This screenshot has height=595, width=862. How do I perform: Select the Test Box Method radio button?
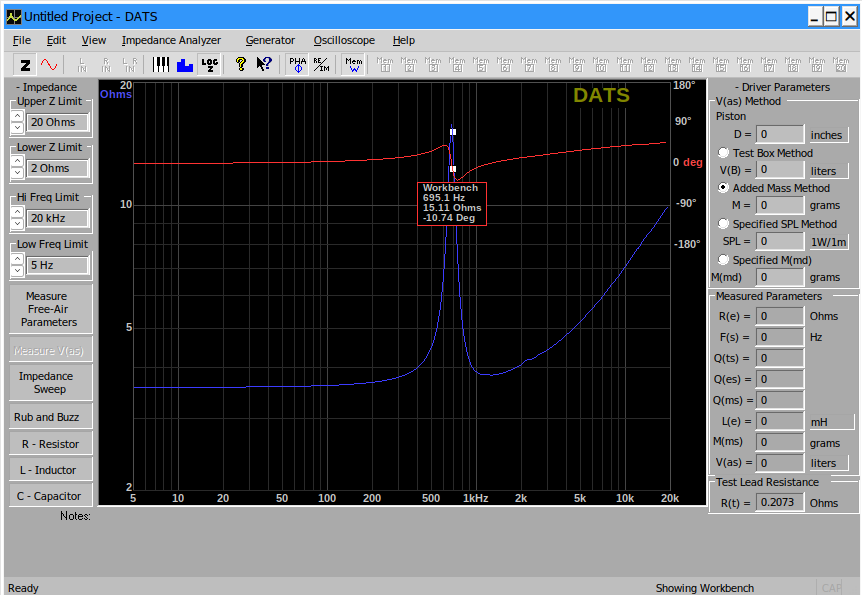point(723,152)
